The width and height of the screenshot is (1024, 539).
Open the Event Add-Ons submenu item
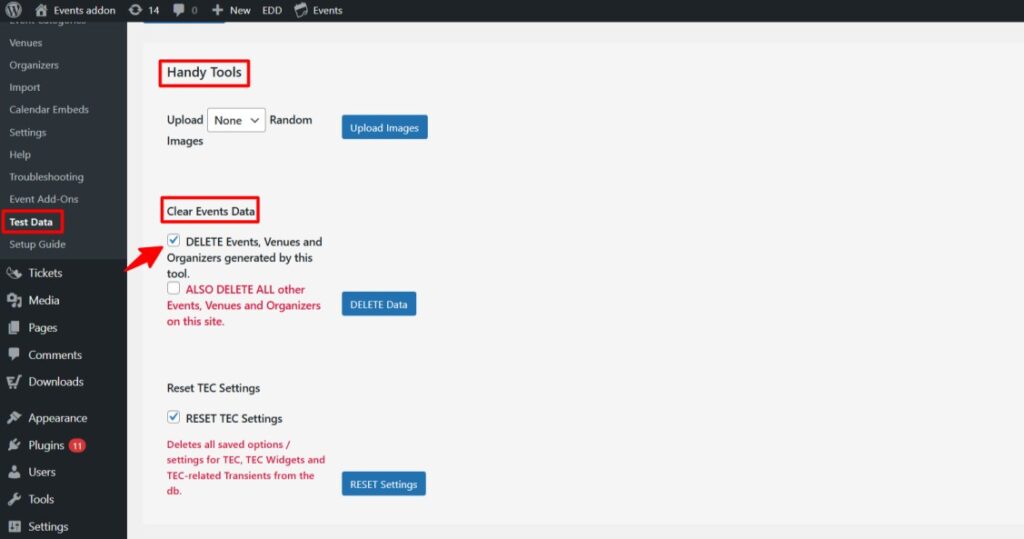click(44, 199)
